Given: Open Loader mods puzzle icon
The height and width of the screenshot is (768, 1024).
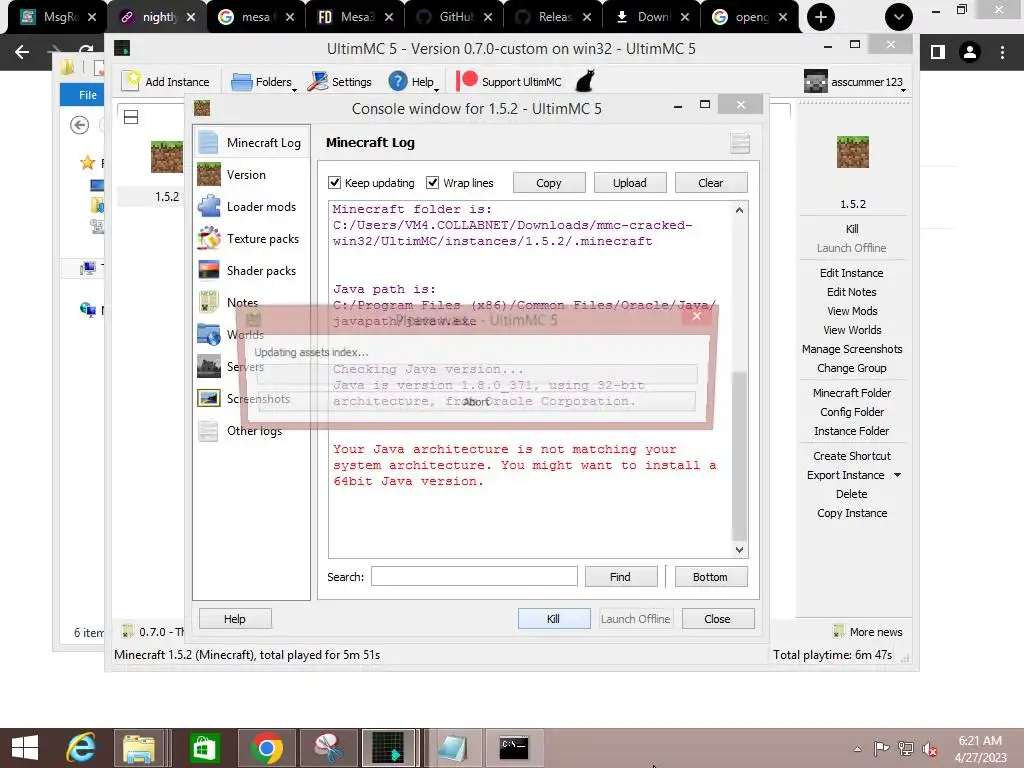Looking at the screenshot, I should click(209, 206).
